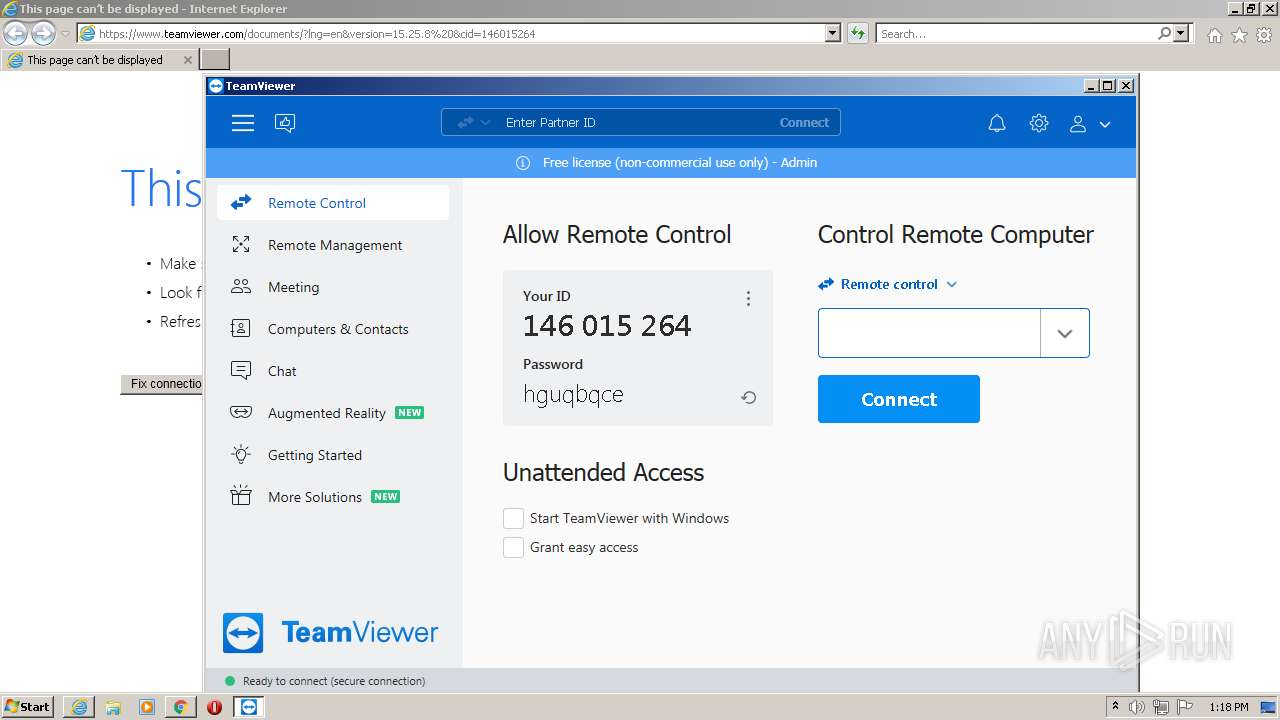The image size is (1280, 720).
Task: Click the TeamViewer logo in sidebar
Action: pyautogui.click(x=331, y=632)
